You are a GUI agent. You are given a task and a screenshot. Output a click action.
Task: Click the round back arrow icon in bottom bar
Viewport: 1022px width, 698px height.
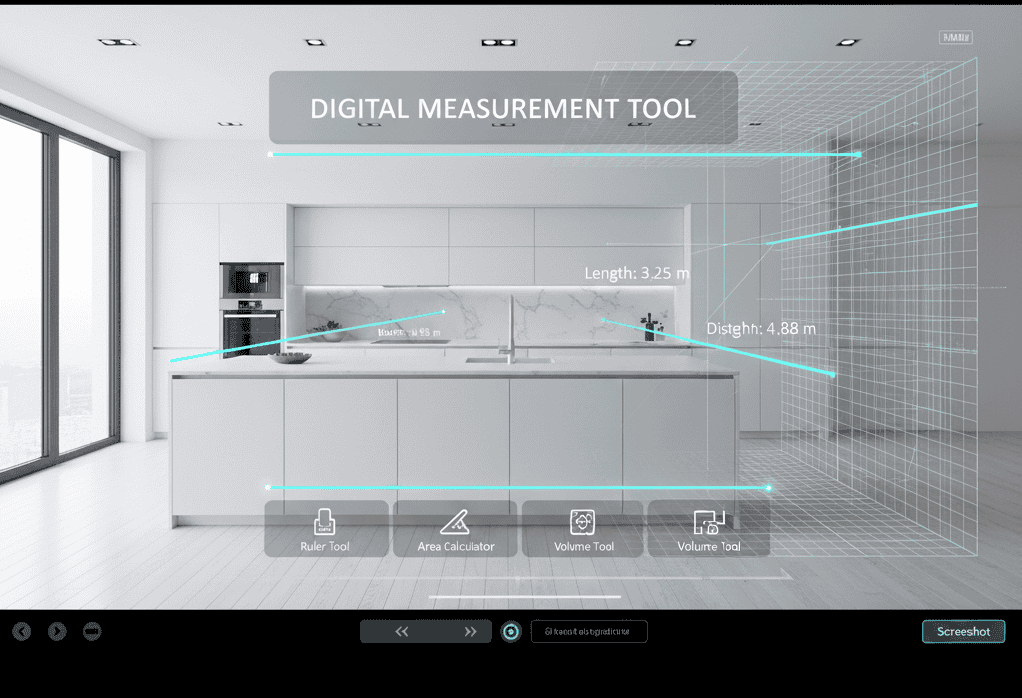(22, 631)
